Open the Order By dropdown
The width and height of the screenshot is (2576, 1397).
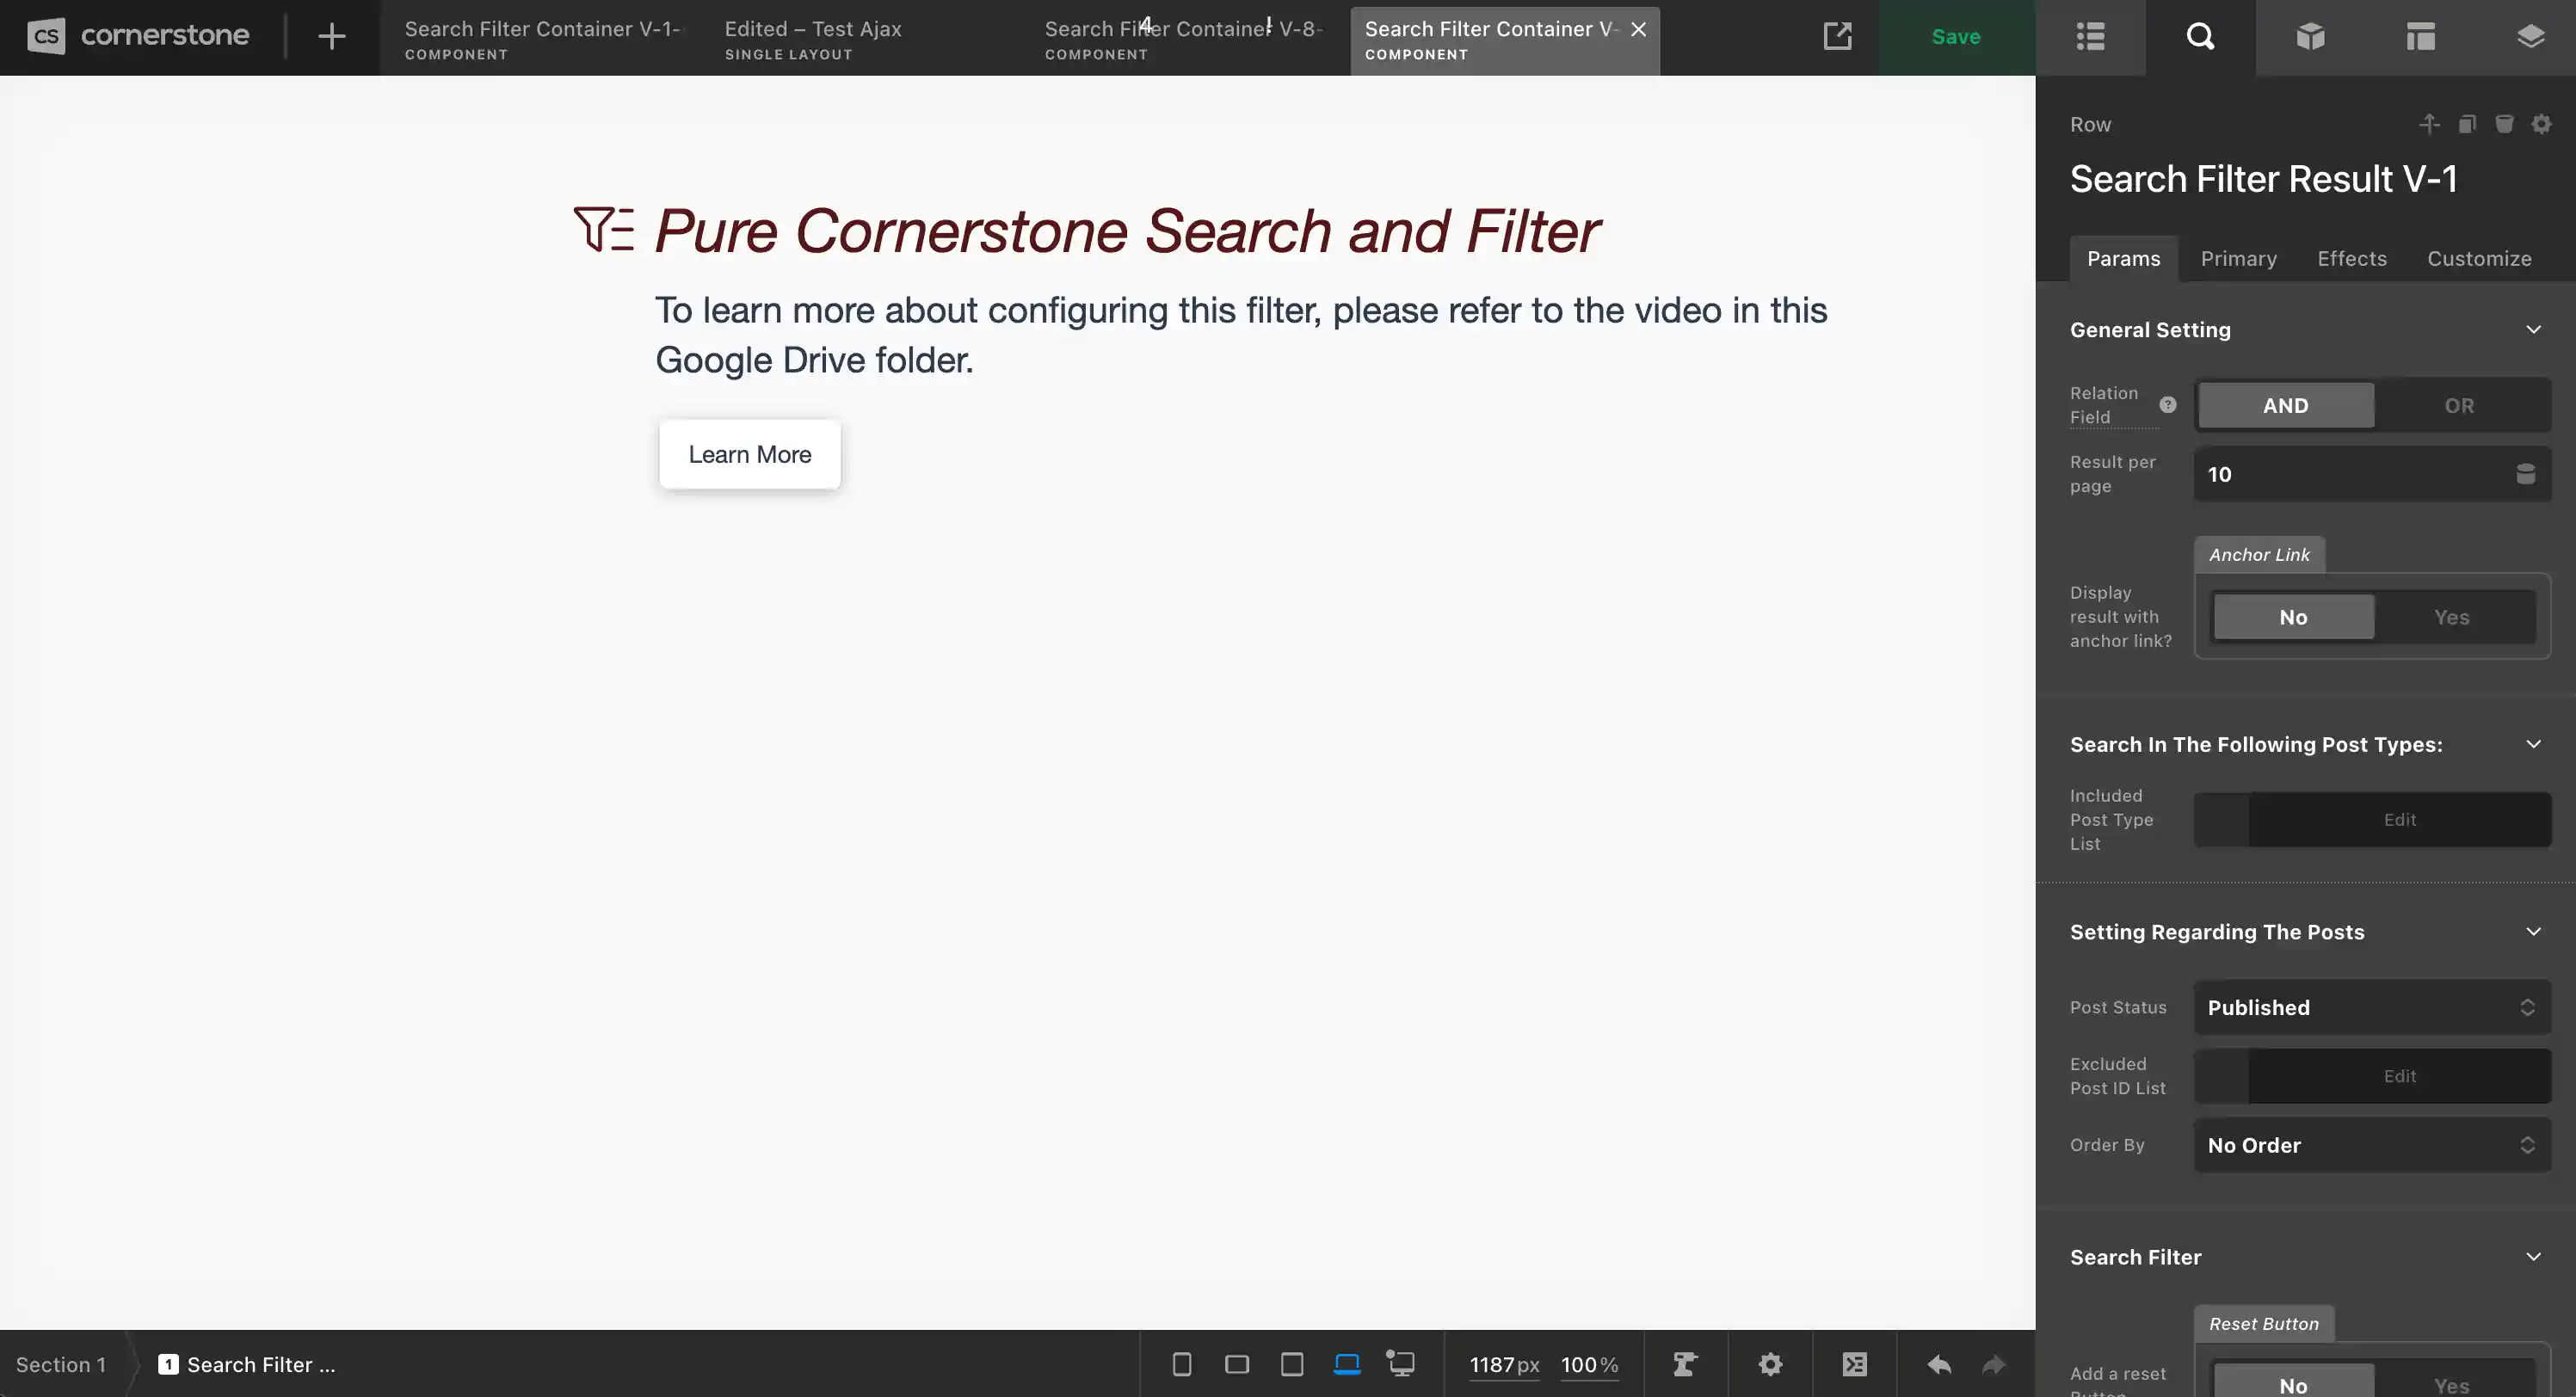point(2372,1145)
